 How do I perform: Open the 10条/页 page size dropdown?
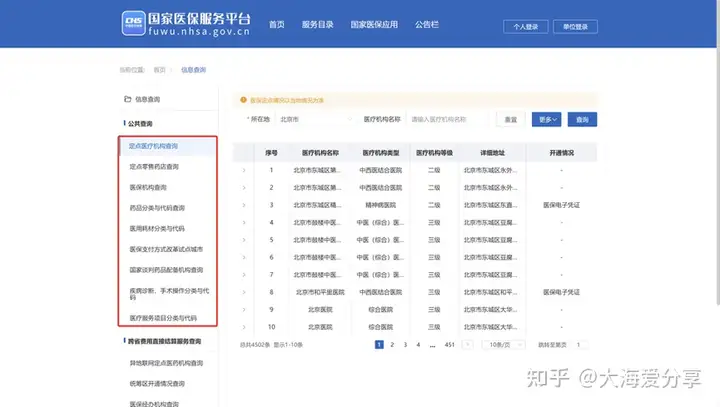pyautogui.click(x=503, y=345)
